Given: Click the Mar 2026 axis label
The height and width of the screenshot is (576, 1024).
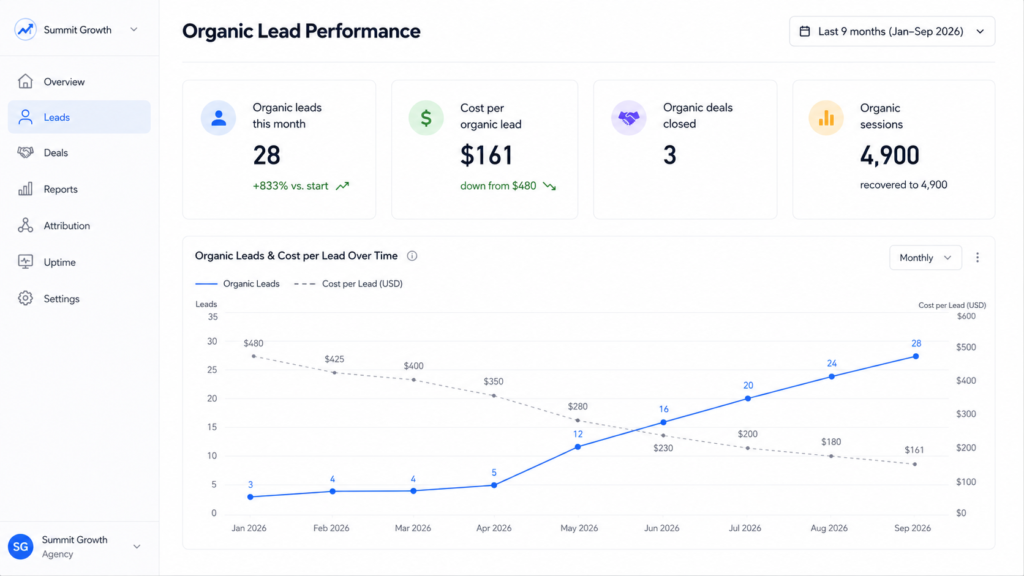Looking at the screenshot, I should tap(413, 528).
